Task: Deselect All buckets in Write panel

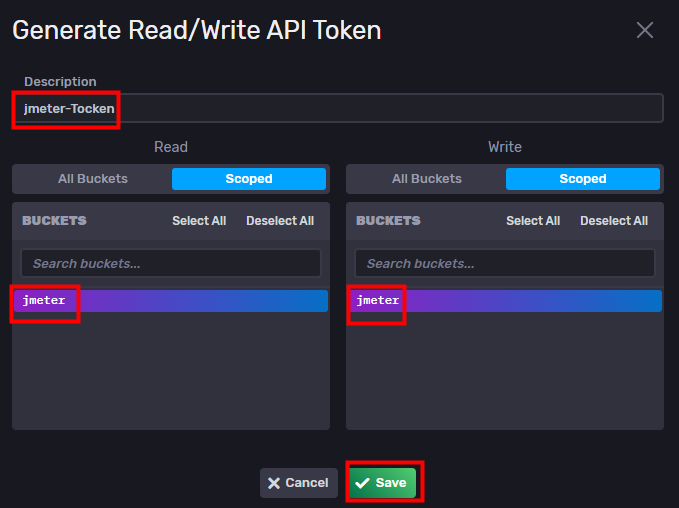Action: coord(614,221)
